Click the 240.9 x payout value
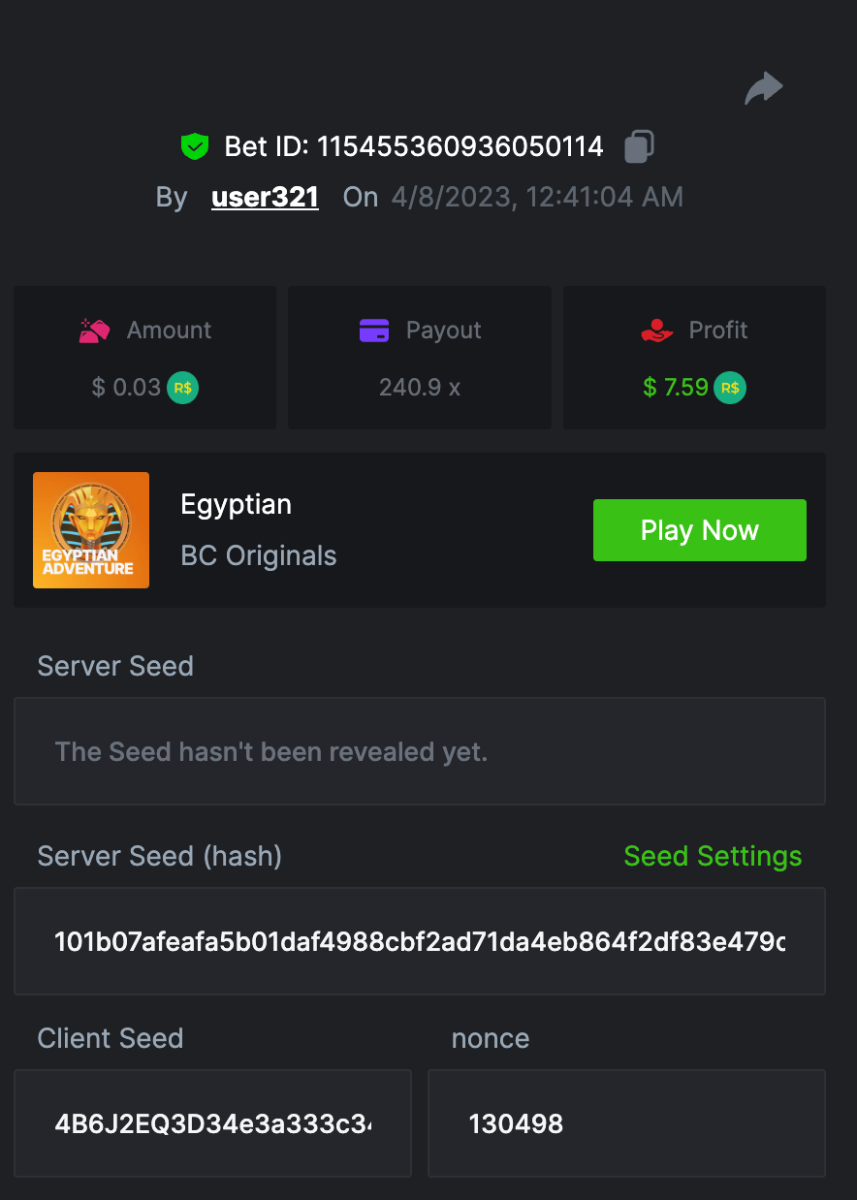Image resolution: width=857 pixels, height=1200 pixels. pyautogui.click(x=419, y=388)
